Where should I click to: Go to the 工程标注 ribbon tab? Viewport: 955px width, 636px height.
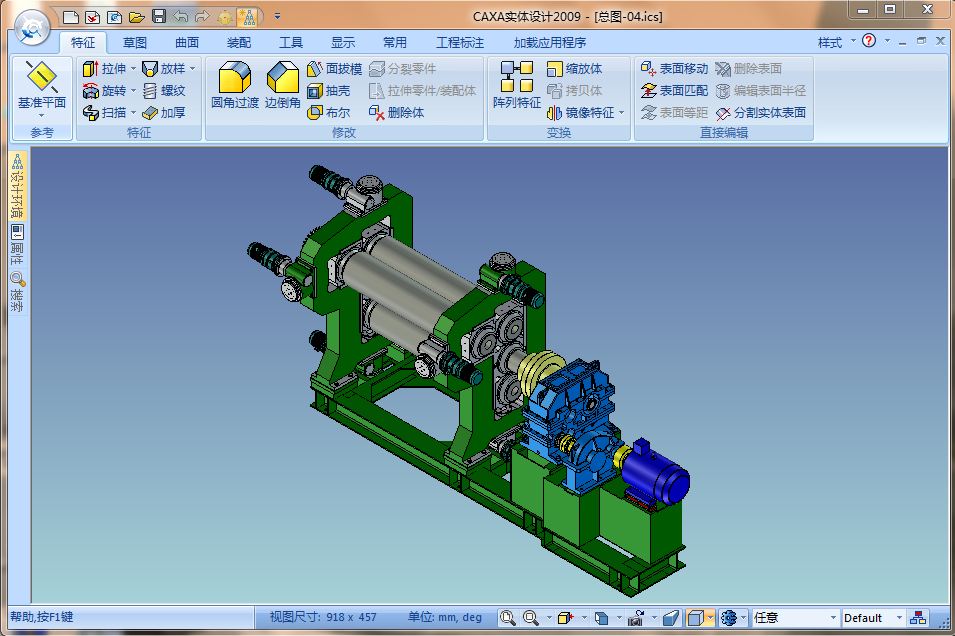[460, 43]
